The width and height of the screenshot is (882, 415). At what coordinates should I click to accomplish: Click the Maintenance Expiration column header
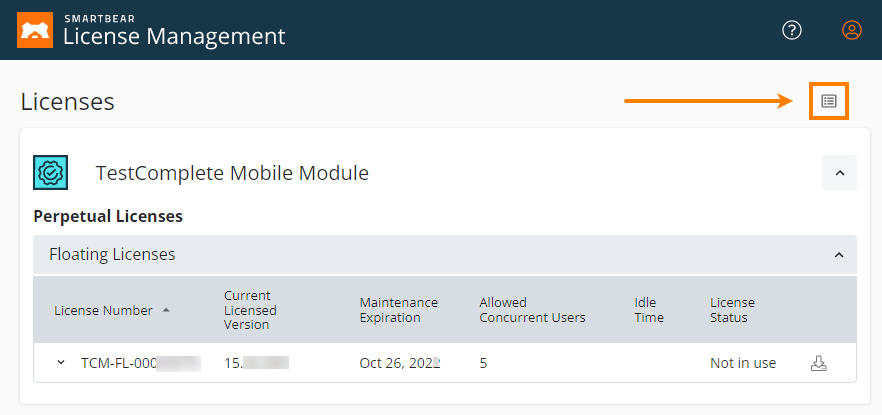[x=398, y=310]
